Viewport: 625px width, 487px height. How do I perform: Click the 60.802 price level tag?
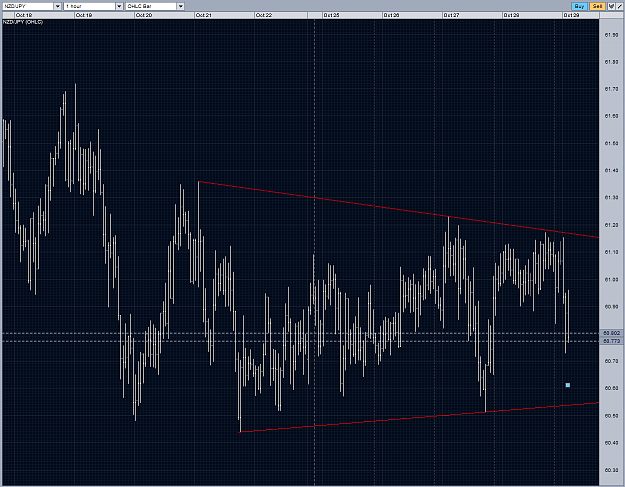coord(612,333)
